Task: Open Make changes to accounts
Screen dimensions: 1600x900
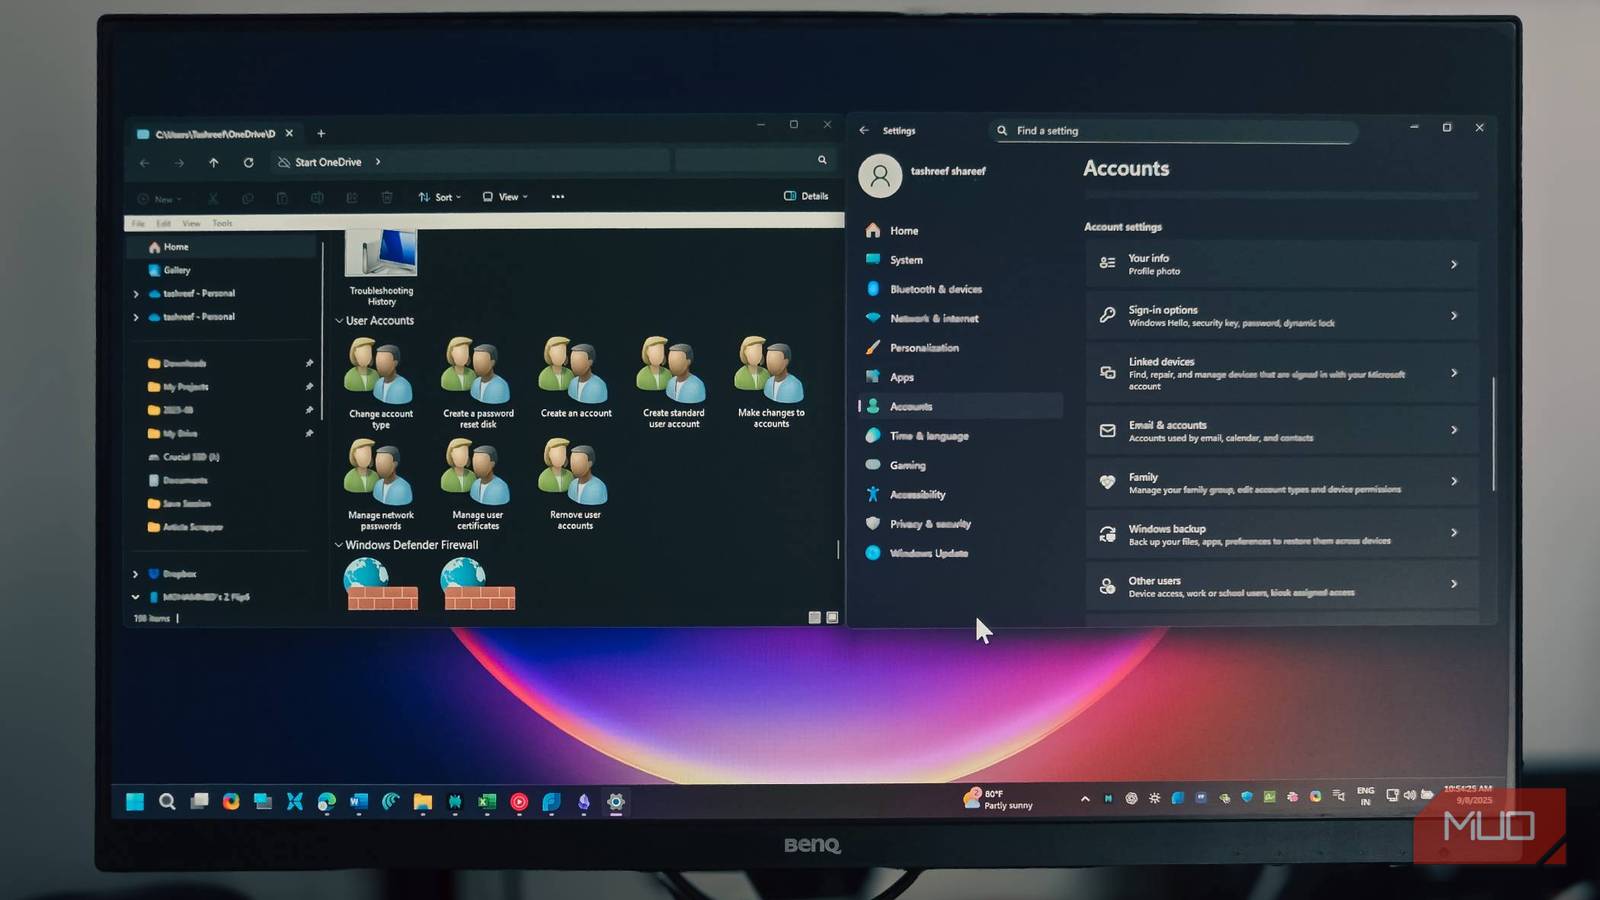Action: pyautogui.click(x=771, y=384)
